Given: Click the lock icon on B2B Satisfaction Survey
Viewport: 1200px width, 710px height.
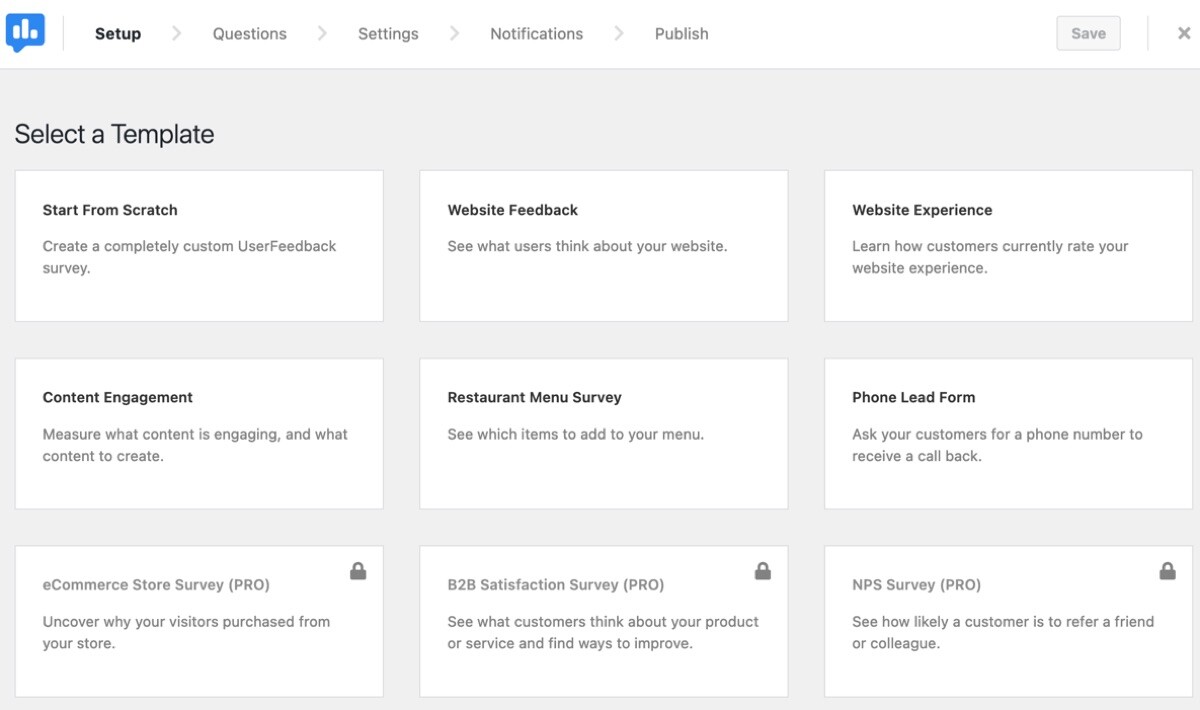Looking at the screenshot, I should coord(763,571).
